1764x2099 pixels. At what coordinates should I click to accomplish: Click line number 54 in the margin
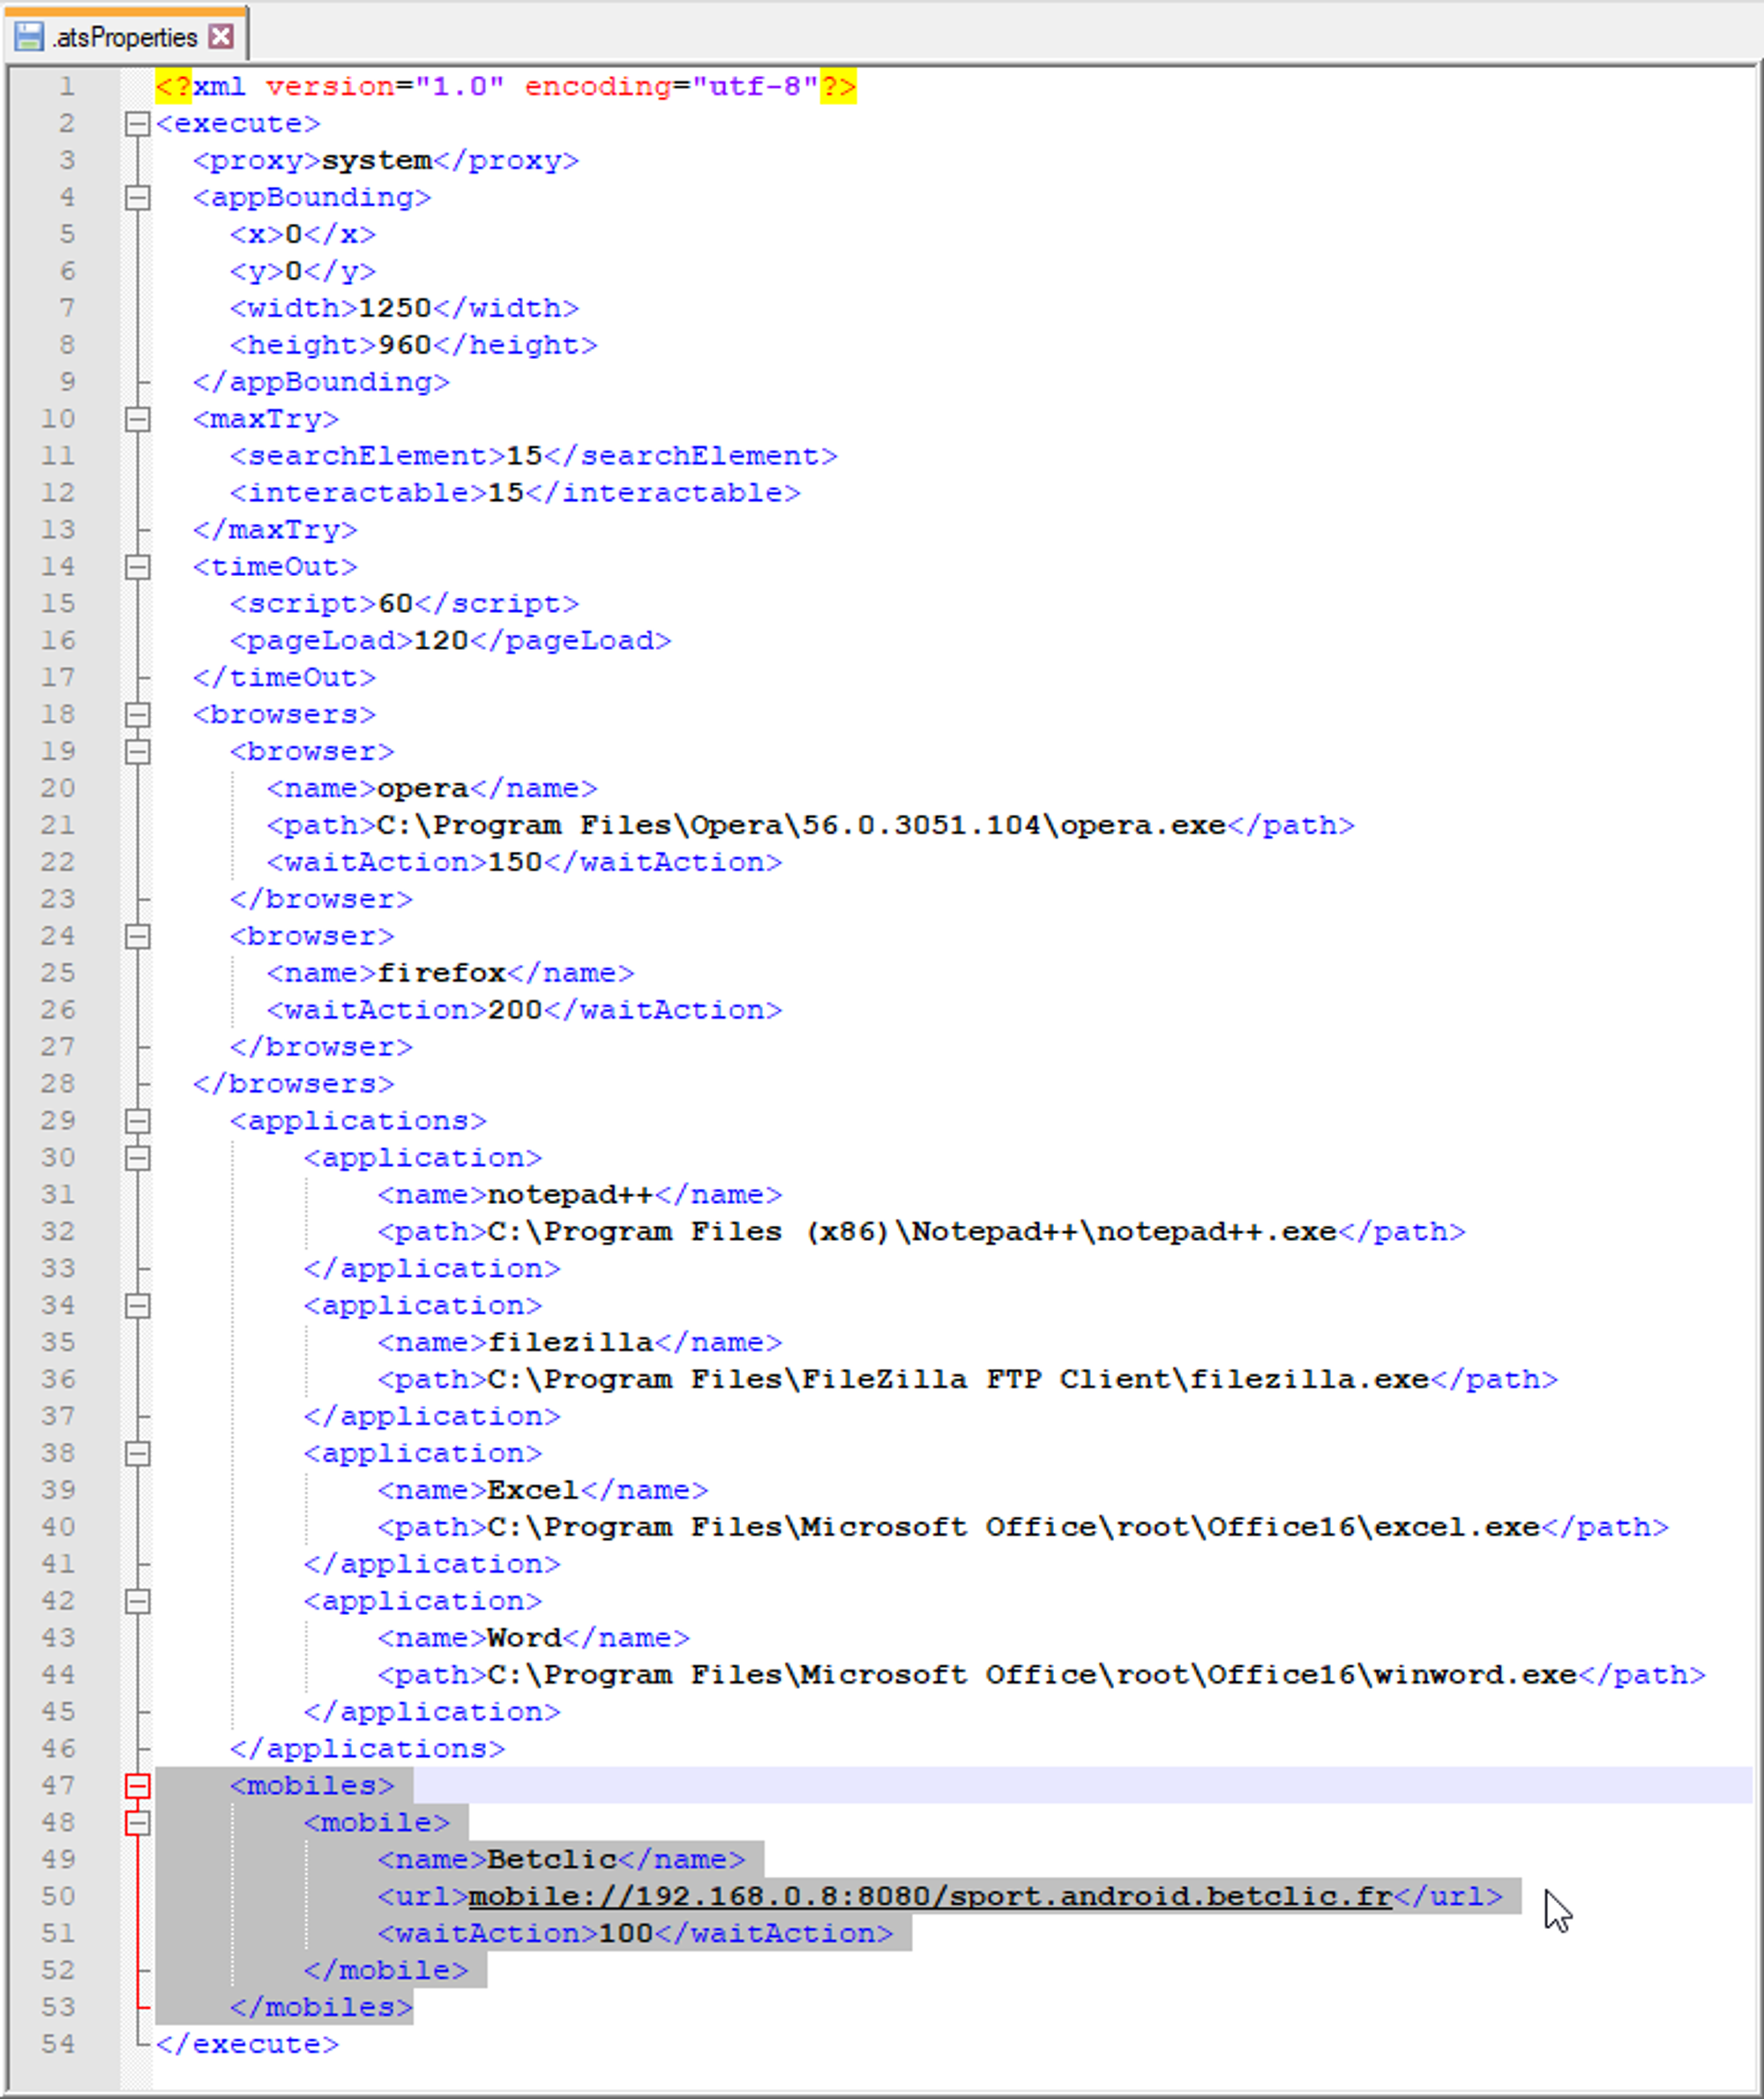point(58,2044)
